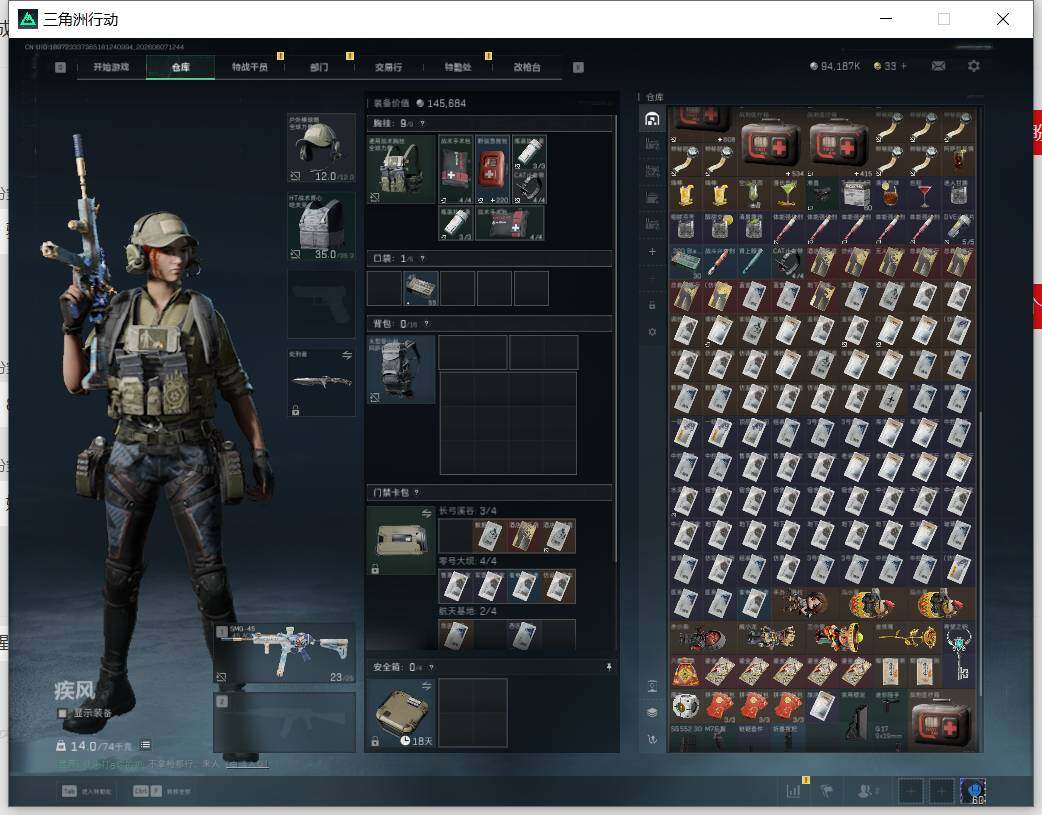Select the jeweled key trophy item
The width and height of the screenshot is (1042, 815).
[x=958, y=654]
